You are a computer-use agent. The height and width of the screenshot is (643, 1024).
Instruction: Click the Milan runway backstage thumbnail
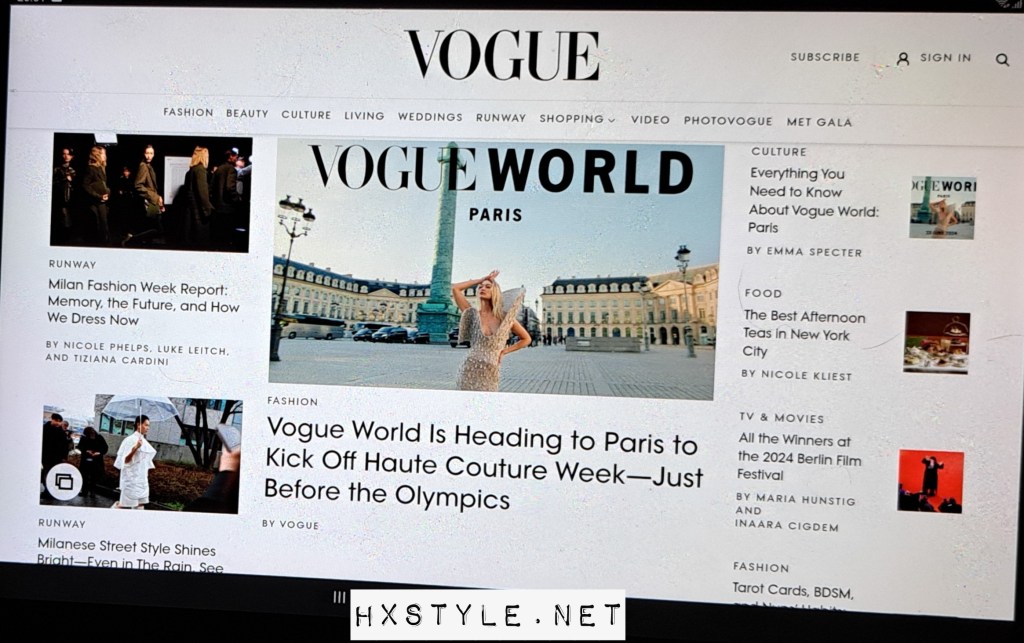pos(151,192)
